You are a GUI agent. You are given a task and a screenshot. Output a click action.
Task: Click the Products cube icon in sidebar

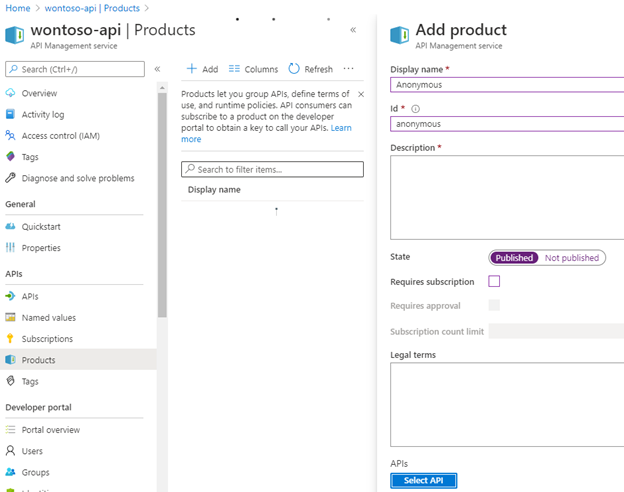coord(10,360)
